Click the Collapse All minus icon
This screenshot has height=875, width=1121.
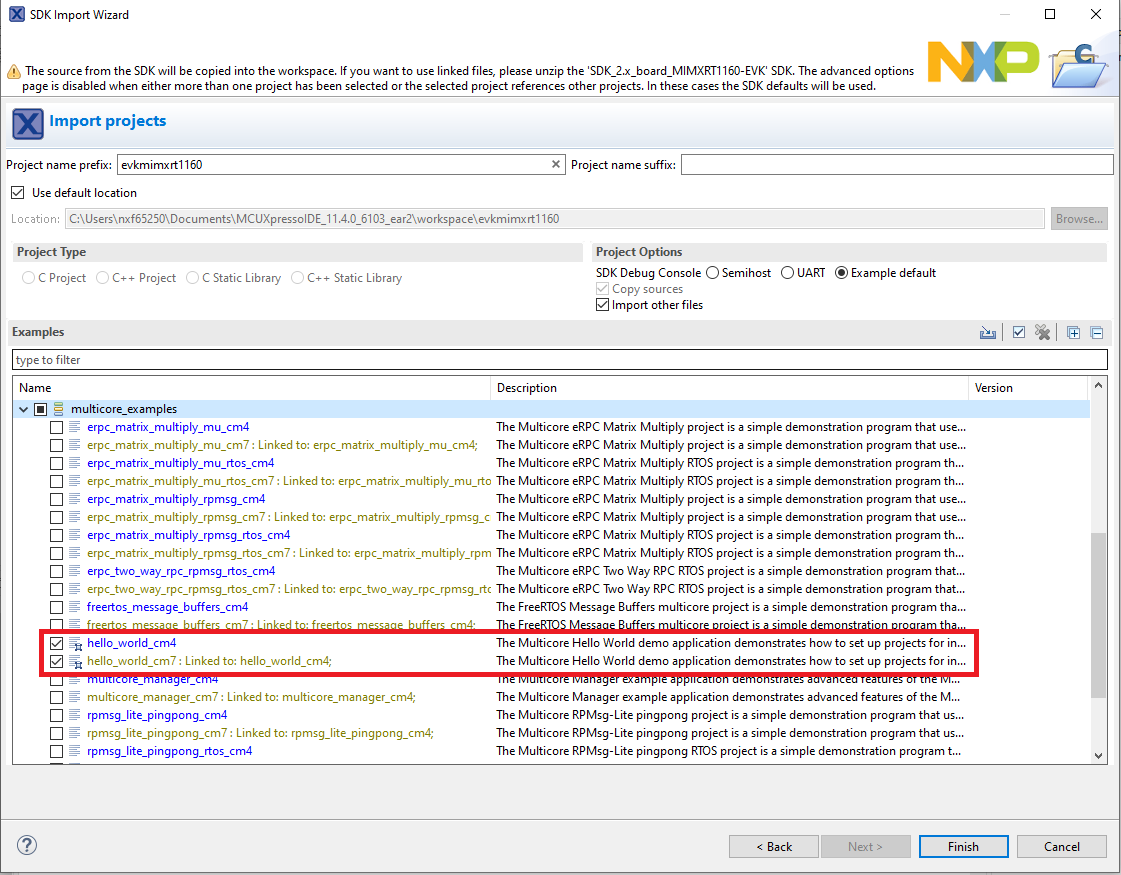[1096, 333]
